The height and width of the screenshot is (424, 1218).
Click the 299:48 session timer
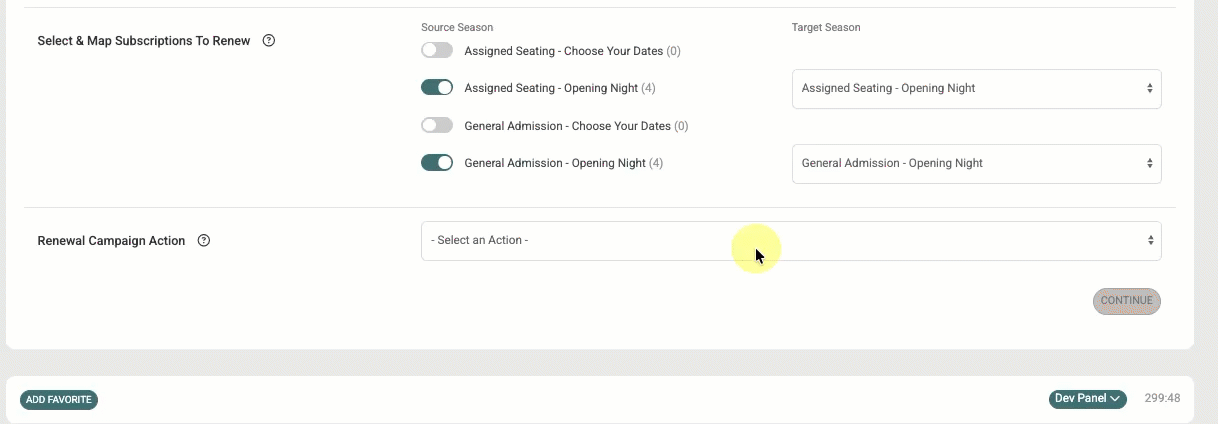[1162, 398]
